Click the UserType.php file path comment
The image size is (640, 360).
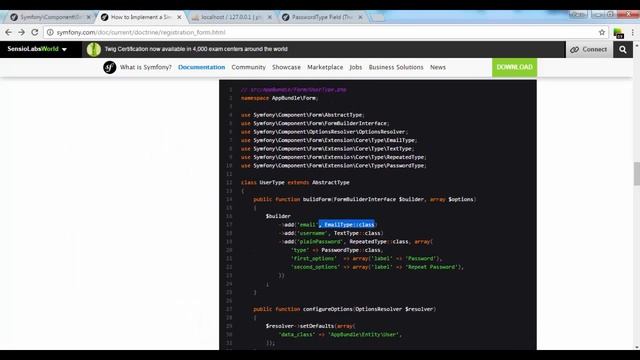[293, 89]
